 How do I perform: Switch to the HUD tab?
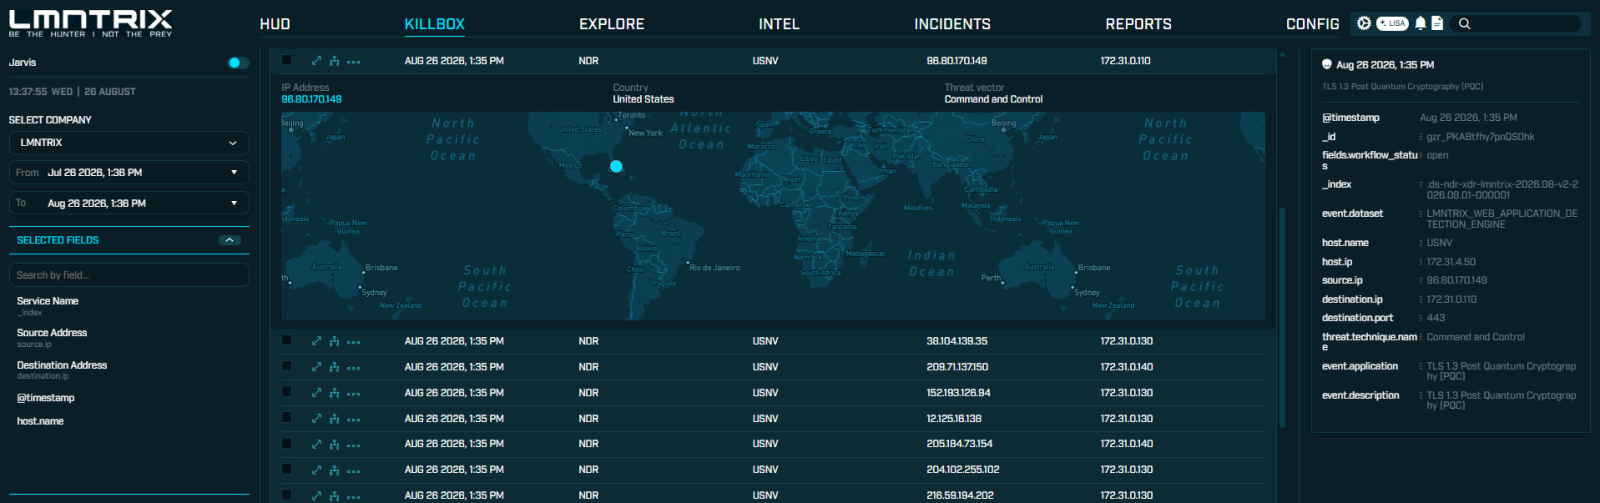[275, 24]
